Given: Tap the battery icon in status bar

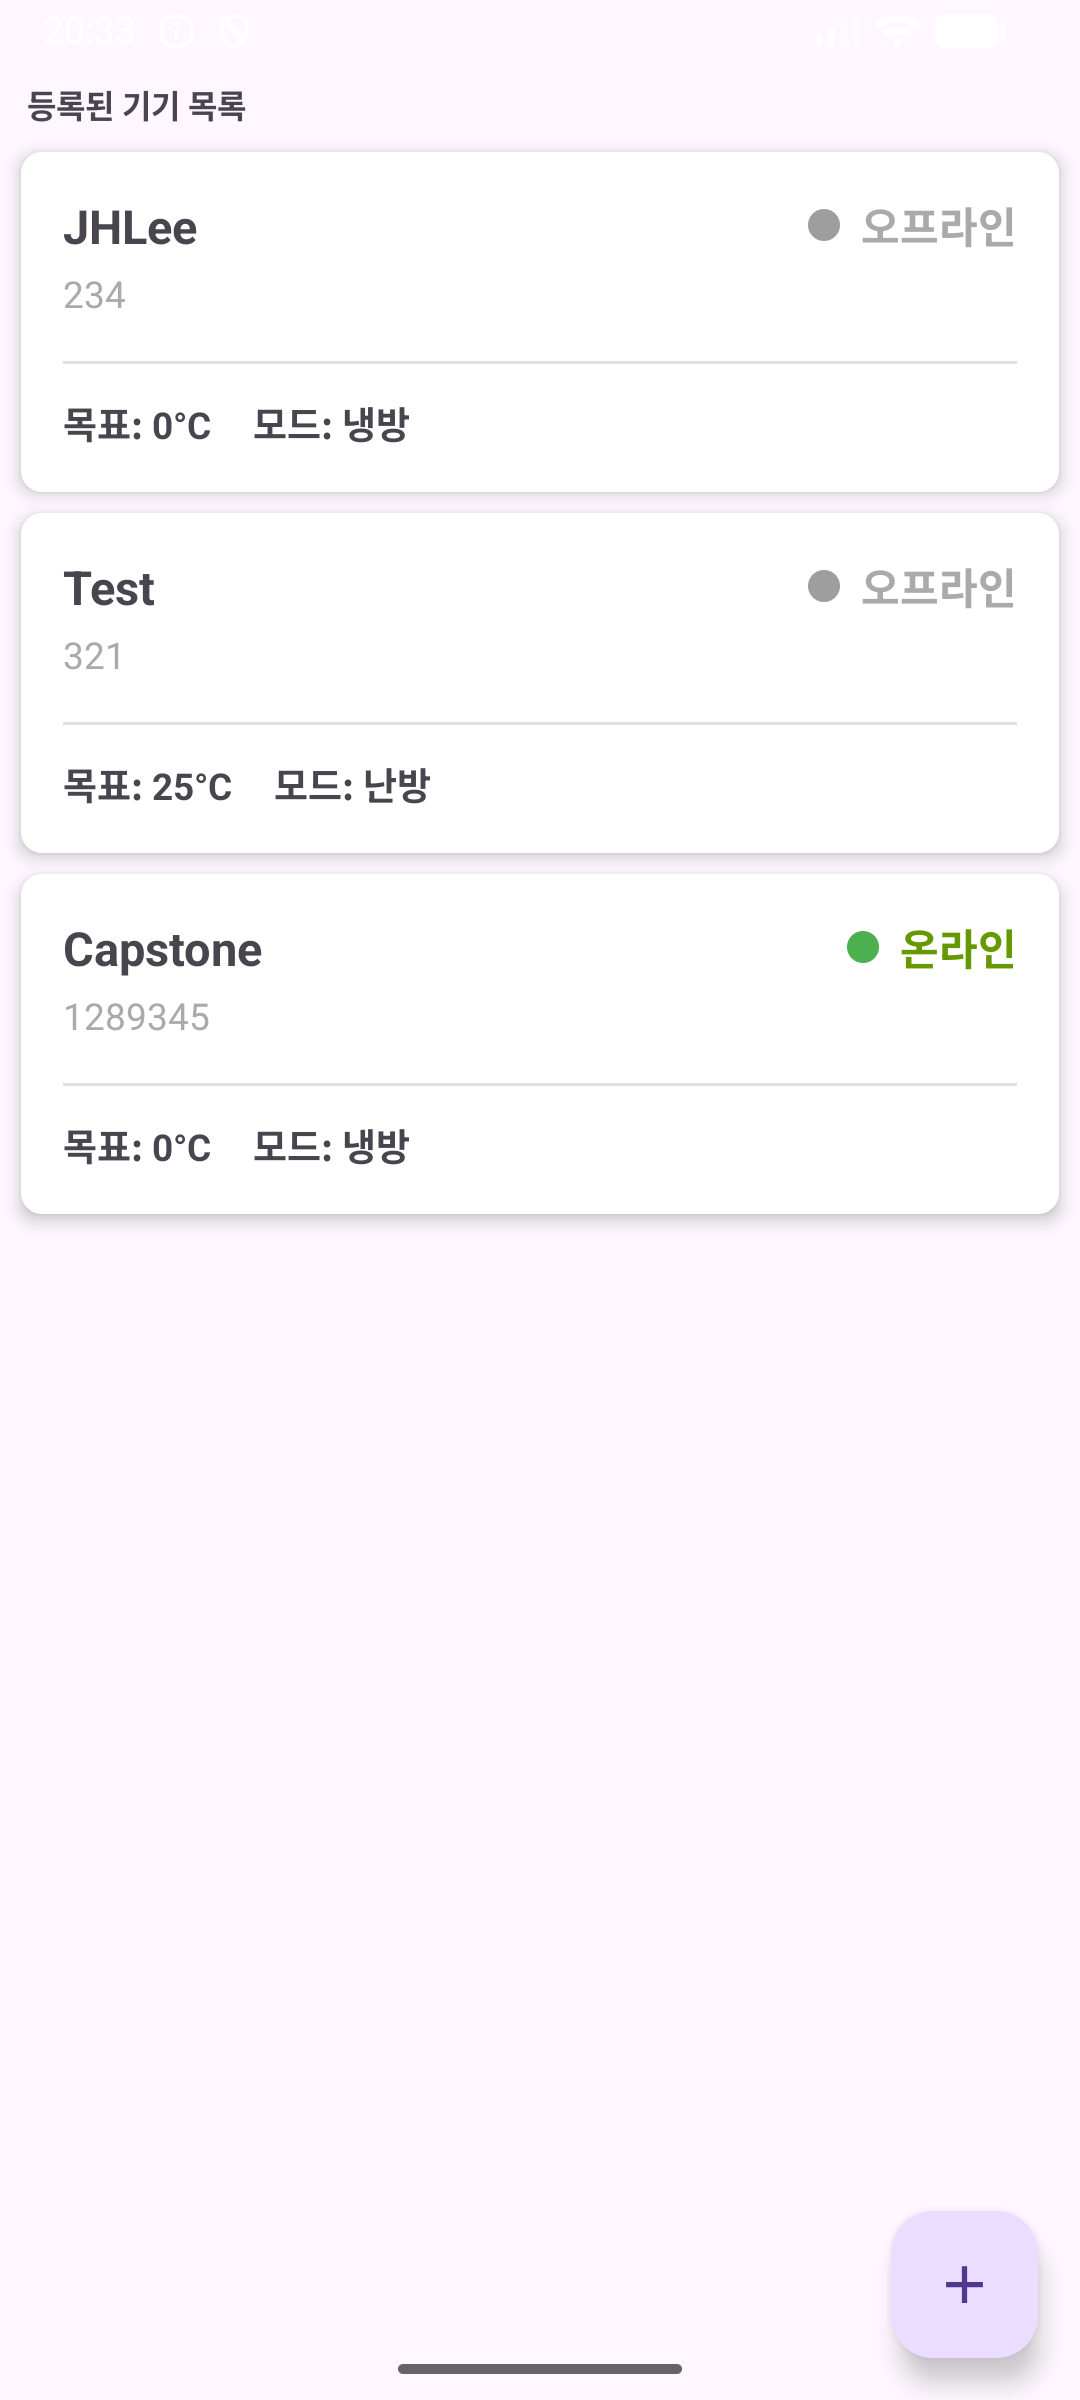Looking at the screenshot, I should pos(968,32).
